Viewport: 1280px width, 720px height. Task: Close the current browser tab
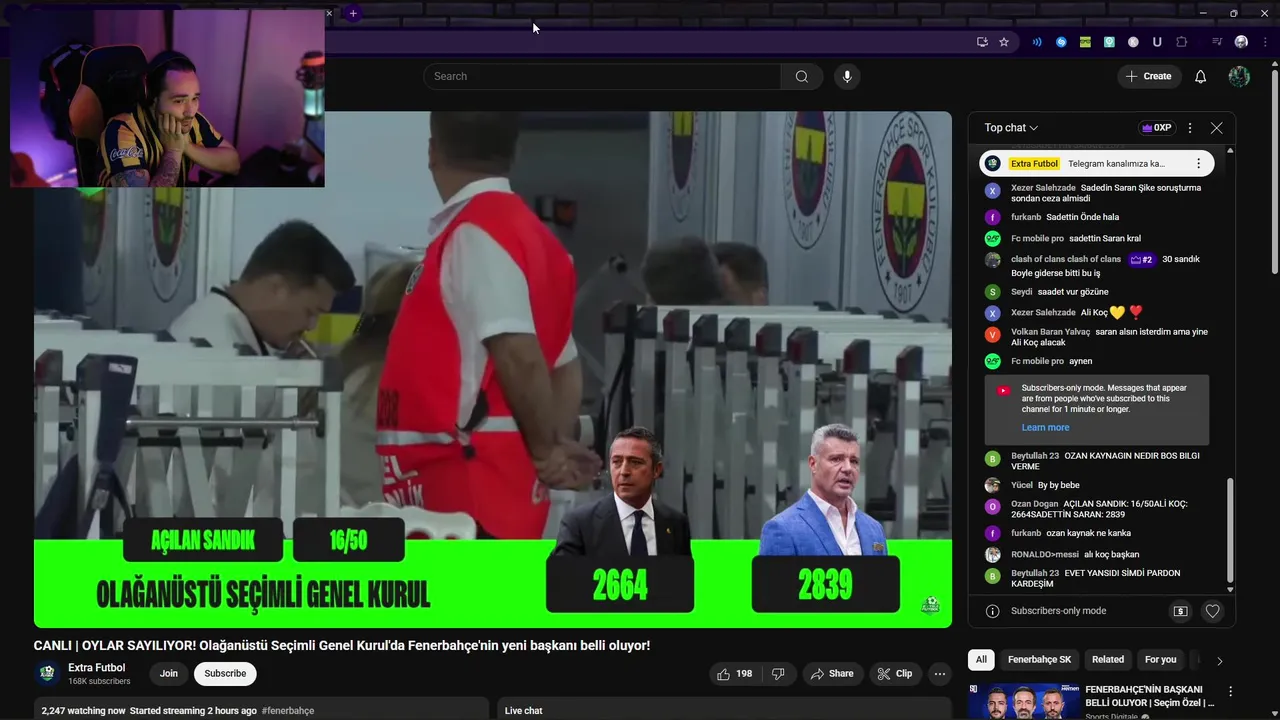click(x=329, y=14)
